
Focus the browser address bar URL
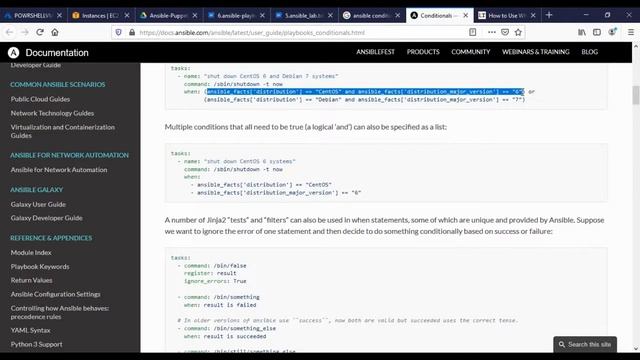click(252, 32)
